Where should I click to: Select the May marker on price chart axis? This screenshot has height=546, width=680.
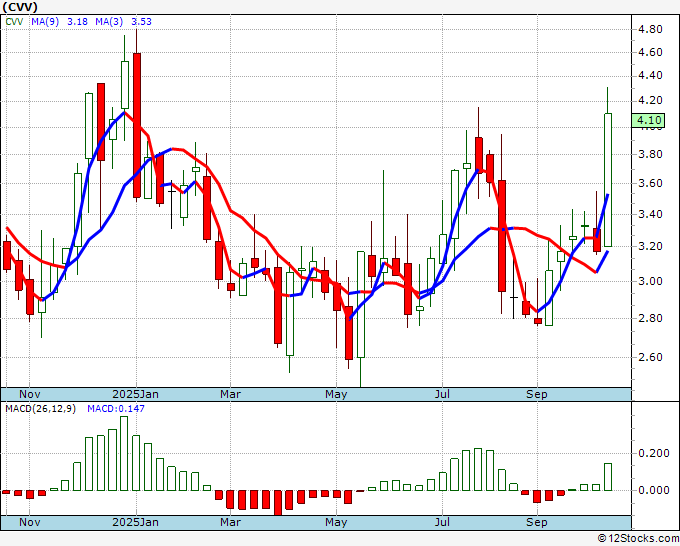[336, 394]
